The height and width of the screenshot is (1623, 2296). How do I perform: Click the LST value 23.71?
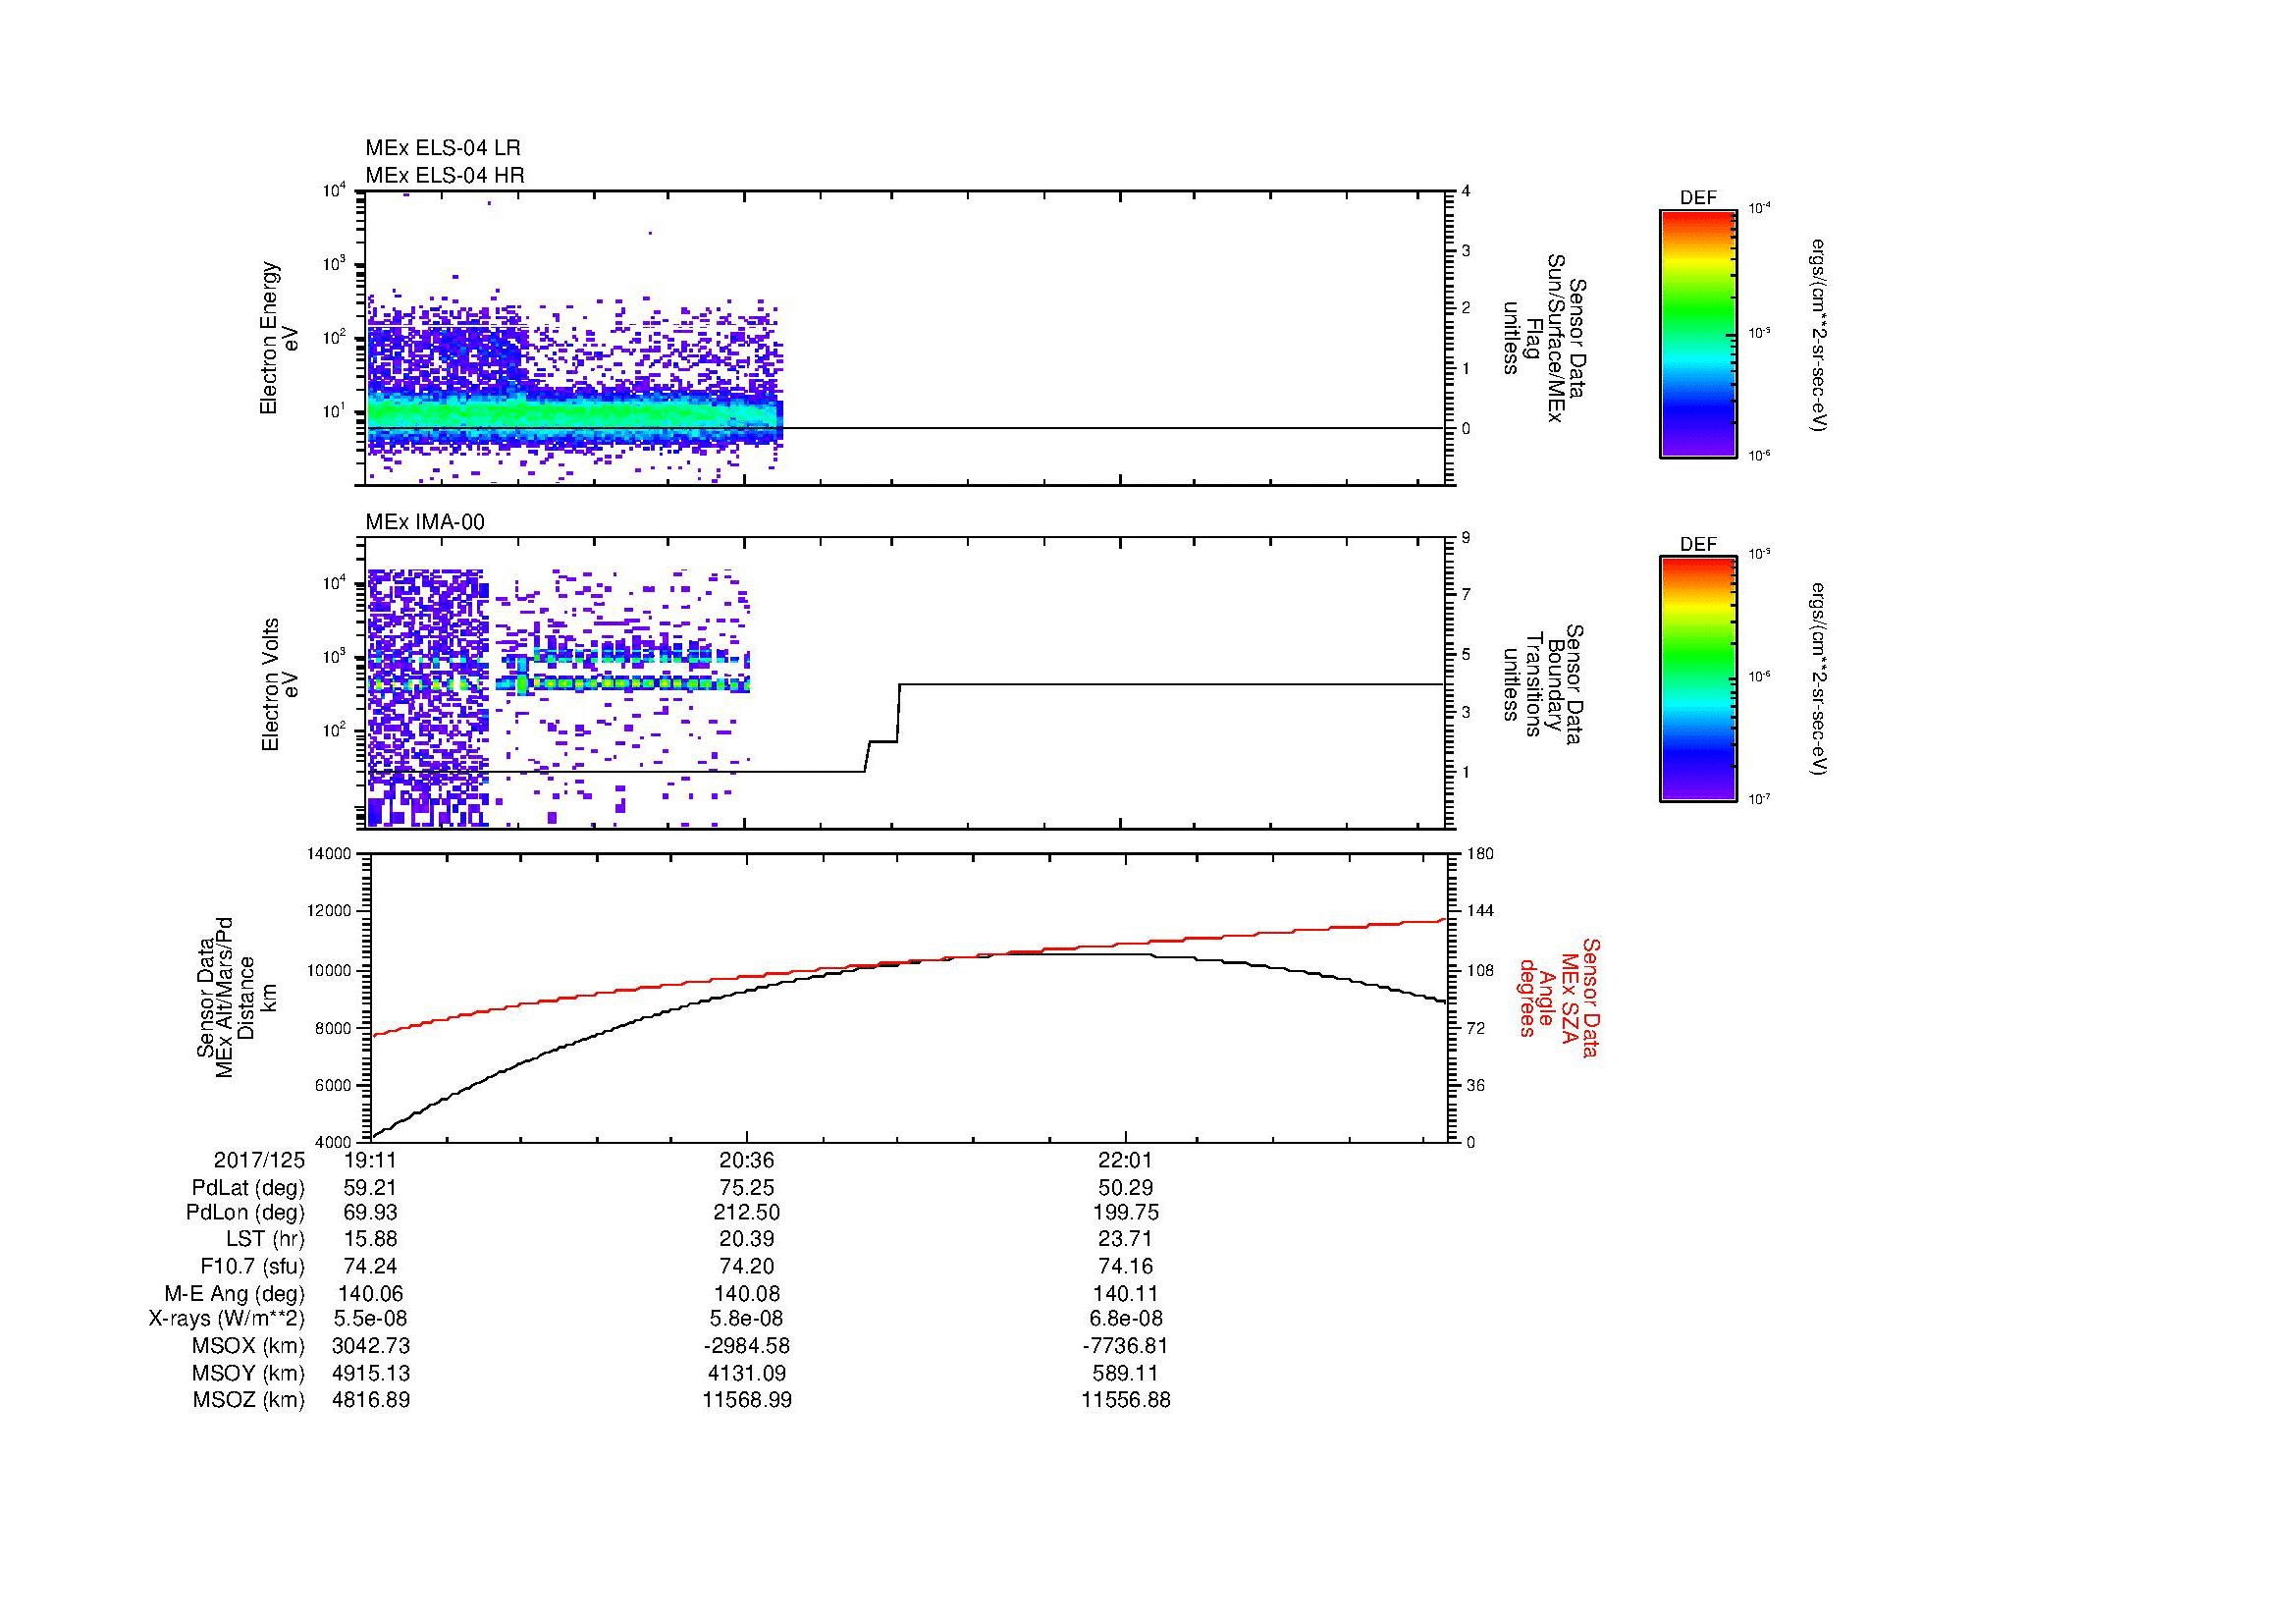[x=1126, y=1240]
